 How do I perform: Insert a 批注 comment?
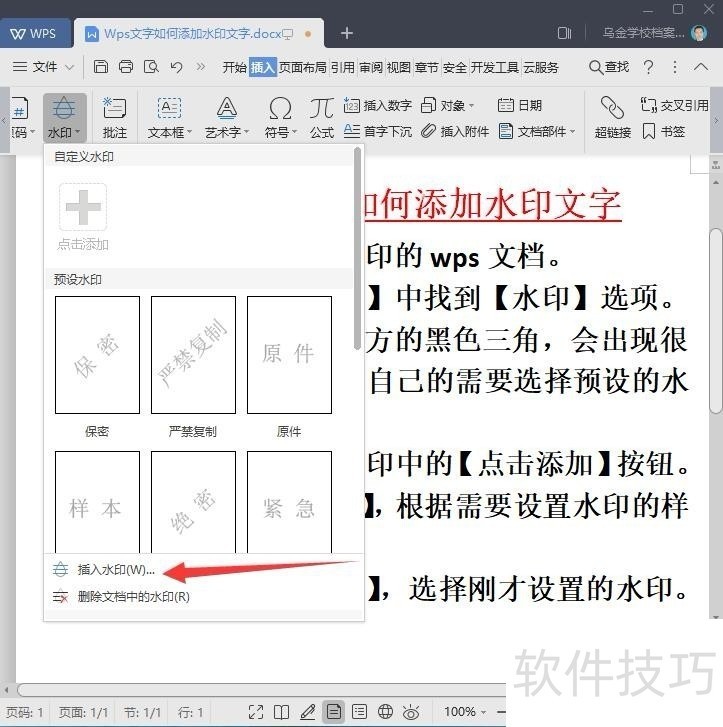coord(115,117)
